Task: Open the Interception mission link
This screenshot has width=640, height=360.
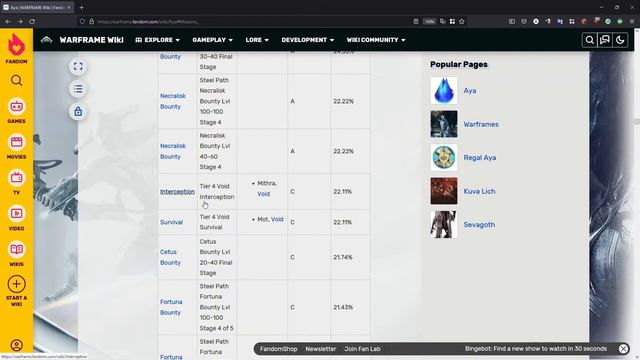Action: point(177,191)
